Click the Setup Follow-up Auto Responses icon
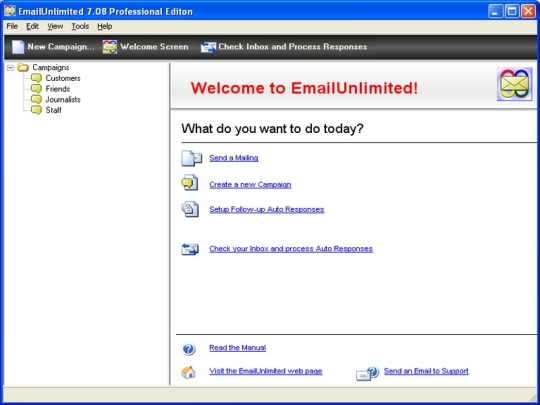This screenshot has height=405, width=540. click(190, 209)
